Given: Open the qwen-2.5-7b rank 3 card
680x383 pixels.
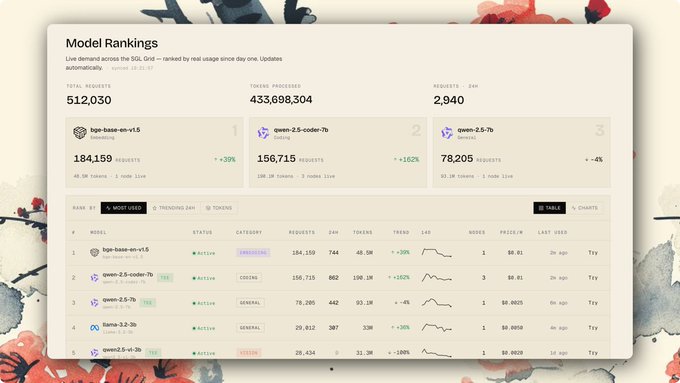Looking at the screenshot, I should click(521, 152).
